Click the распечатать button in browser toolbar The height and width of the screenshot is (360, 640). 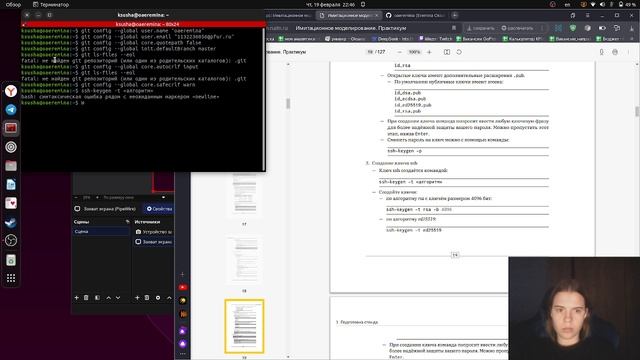click(517, 28)
